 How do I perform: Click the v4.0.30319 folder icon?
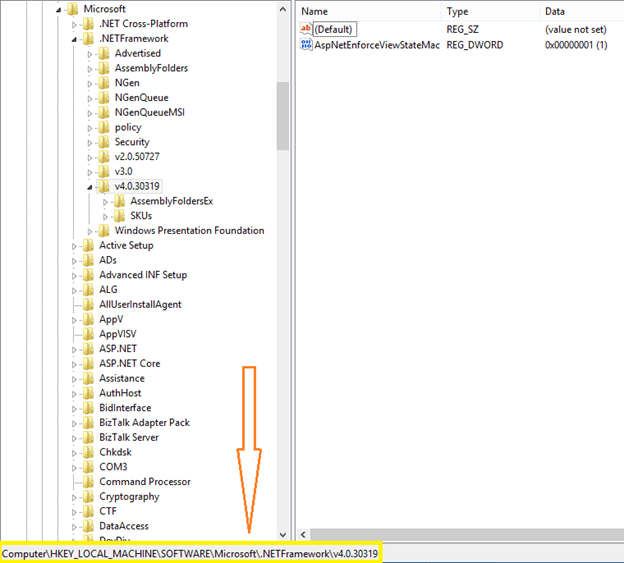[104, 186]
